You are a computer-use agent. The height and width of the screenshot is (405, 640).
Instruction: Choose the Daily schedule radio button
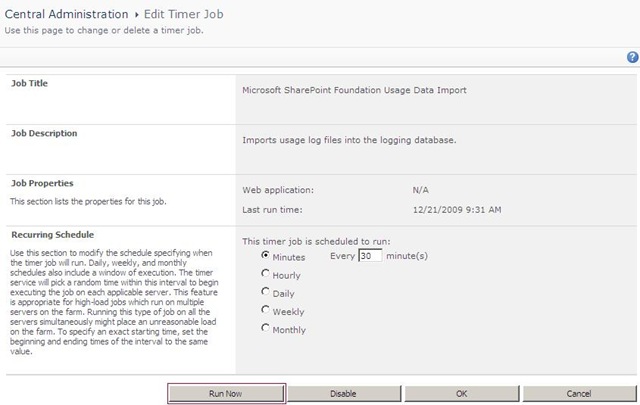pos(265,292)
